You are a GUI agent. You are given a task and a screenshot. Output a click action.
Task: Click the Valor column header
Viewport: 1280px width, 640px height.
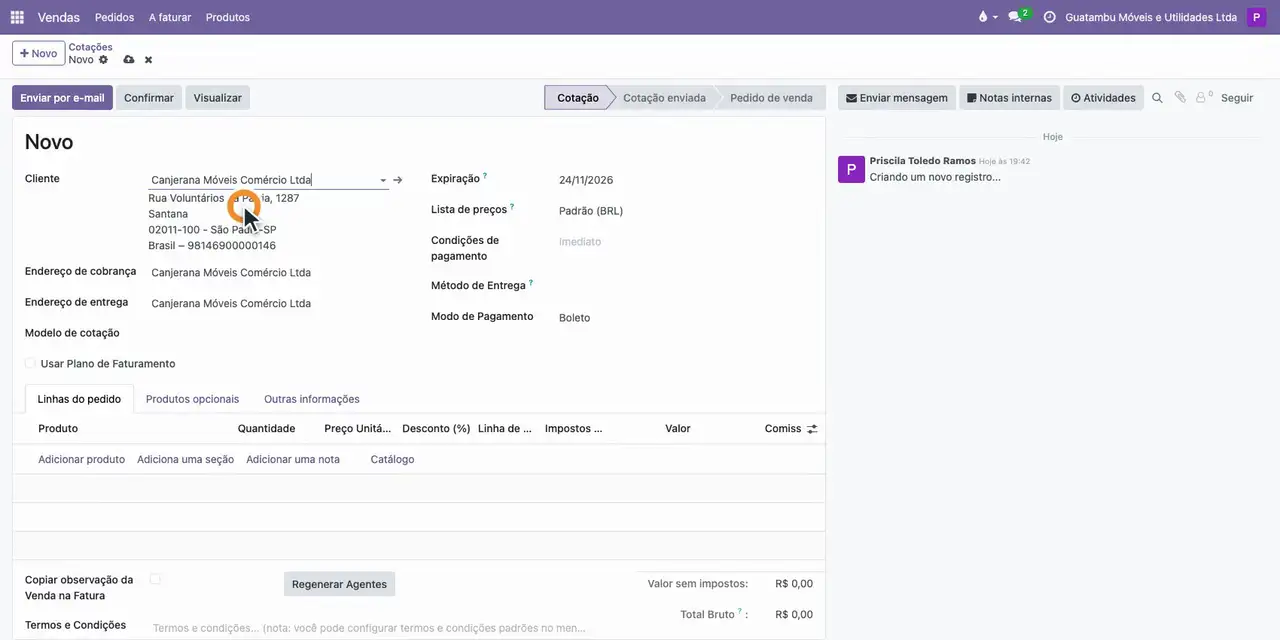pos(678,429)
